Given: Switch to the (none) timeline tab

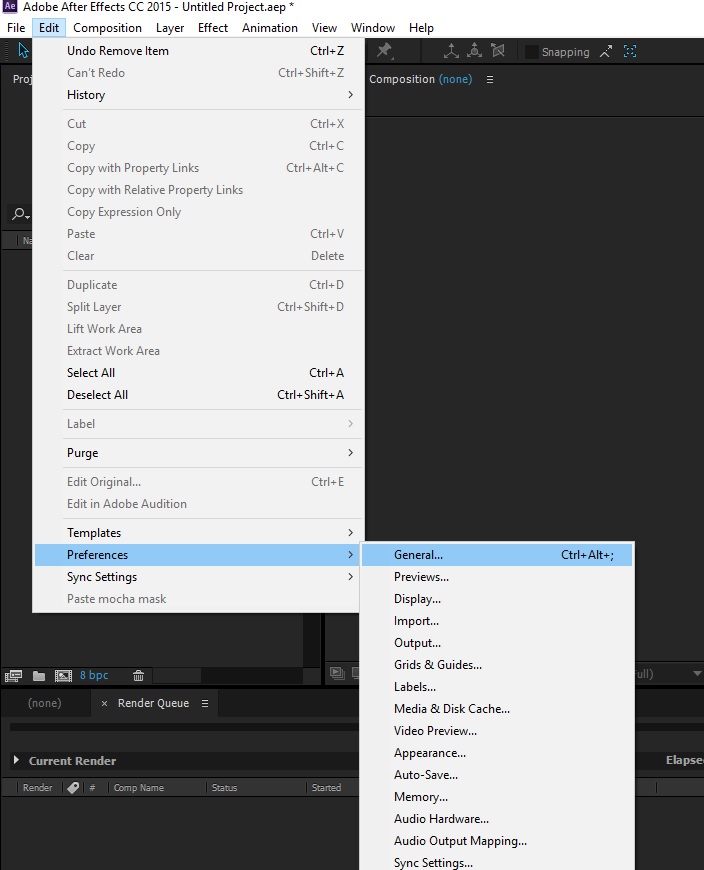Looking at the screenshot, I should [x=45, y=704].
